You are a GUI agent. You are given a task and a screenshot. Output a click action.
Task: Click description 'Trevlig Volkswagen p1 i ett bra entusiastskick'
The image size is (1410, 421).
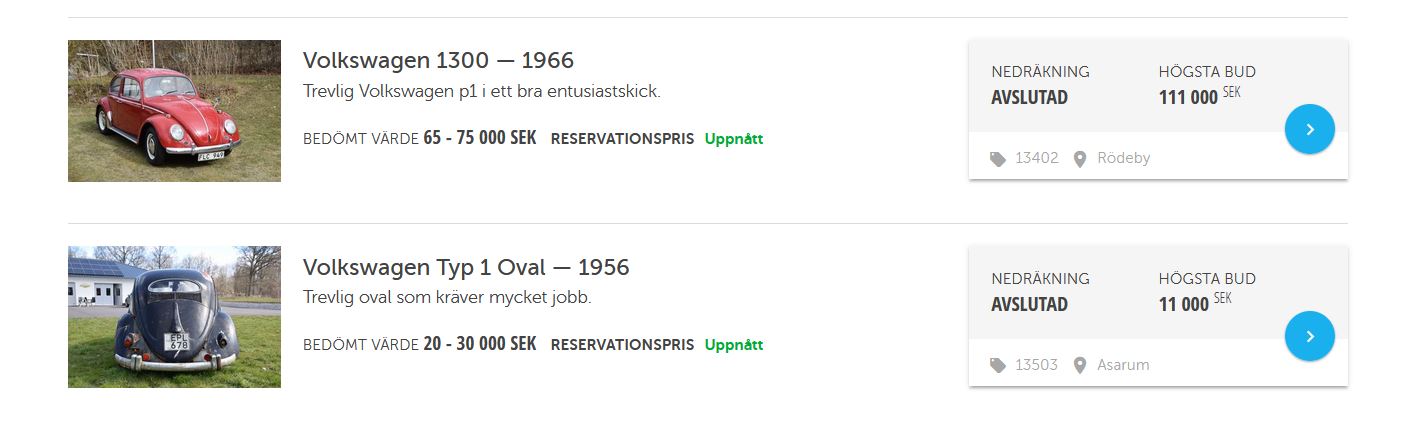[481, 92]
